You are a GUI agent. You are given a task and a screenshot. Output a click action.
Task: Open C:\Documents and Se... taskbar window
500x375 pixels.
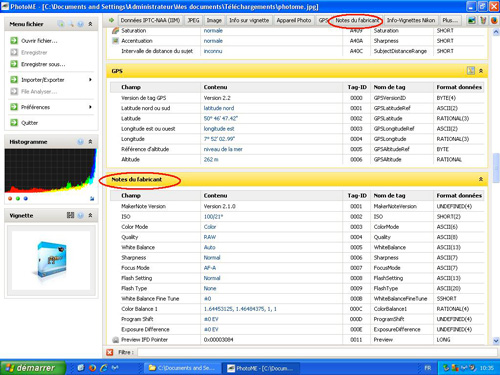[x=183, y=368]
